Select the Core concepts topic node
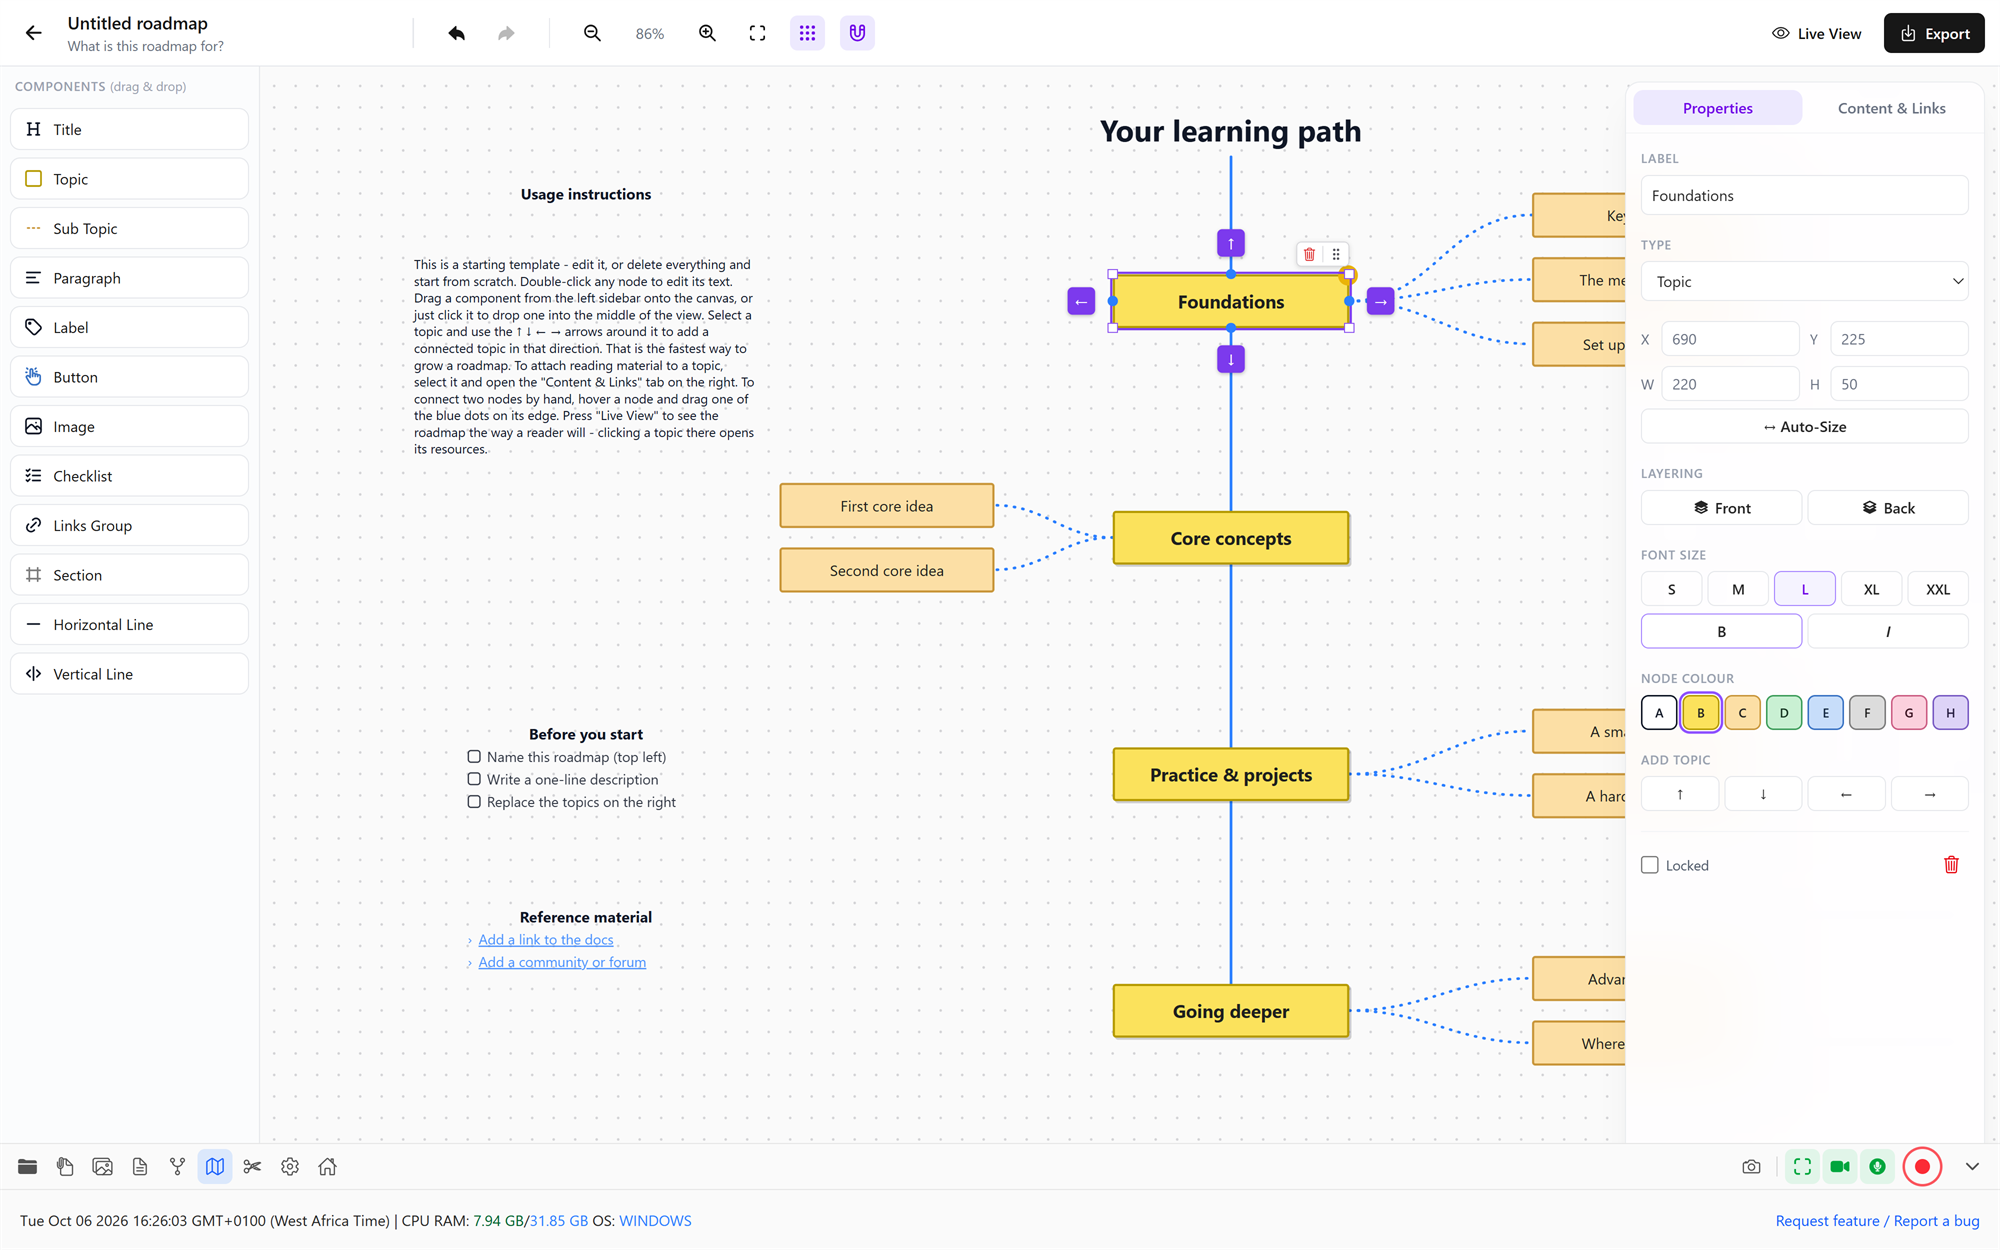 click(1231, 538)
